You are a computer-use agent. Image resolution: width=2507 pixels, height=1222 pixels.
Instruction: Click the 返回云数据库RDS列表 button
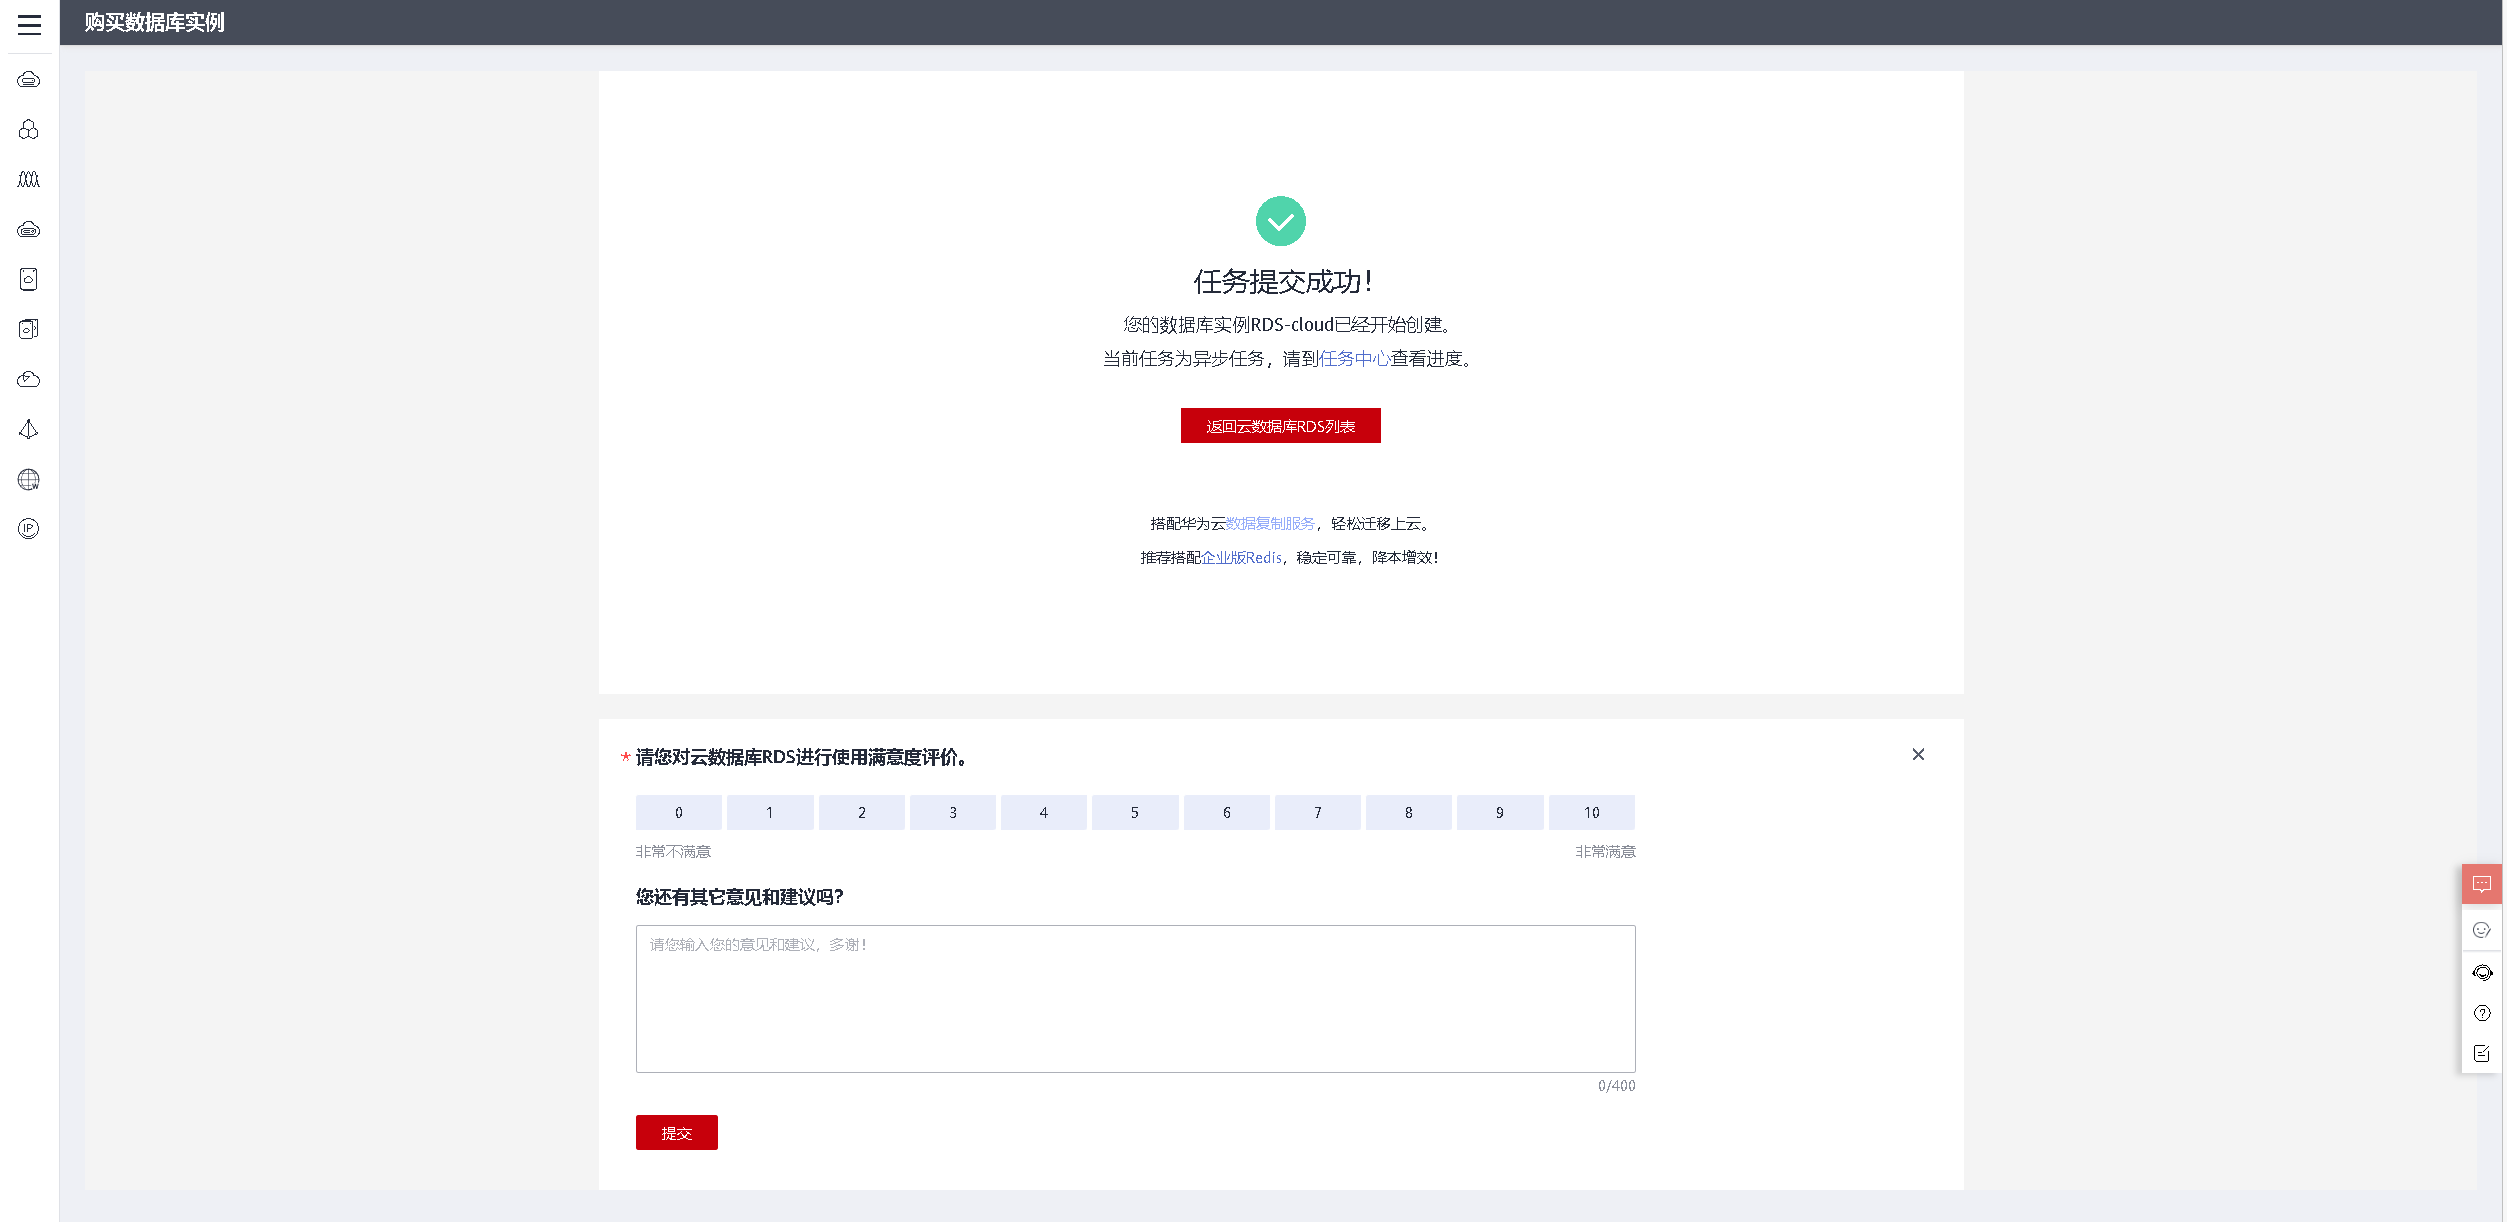pyautogui.click(x=1280, y=426)
